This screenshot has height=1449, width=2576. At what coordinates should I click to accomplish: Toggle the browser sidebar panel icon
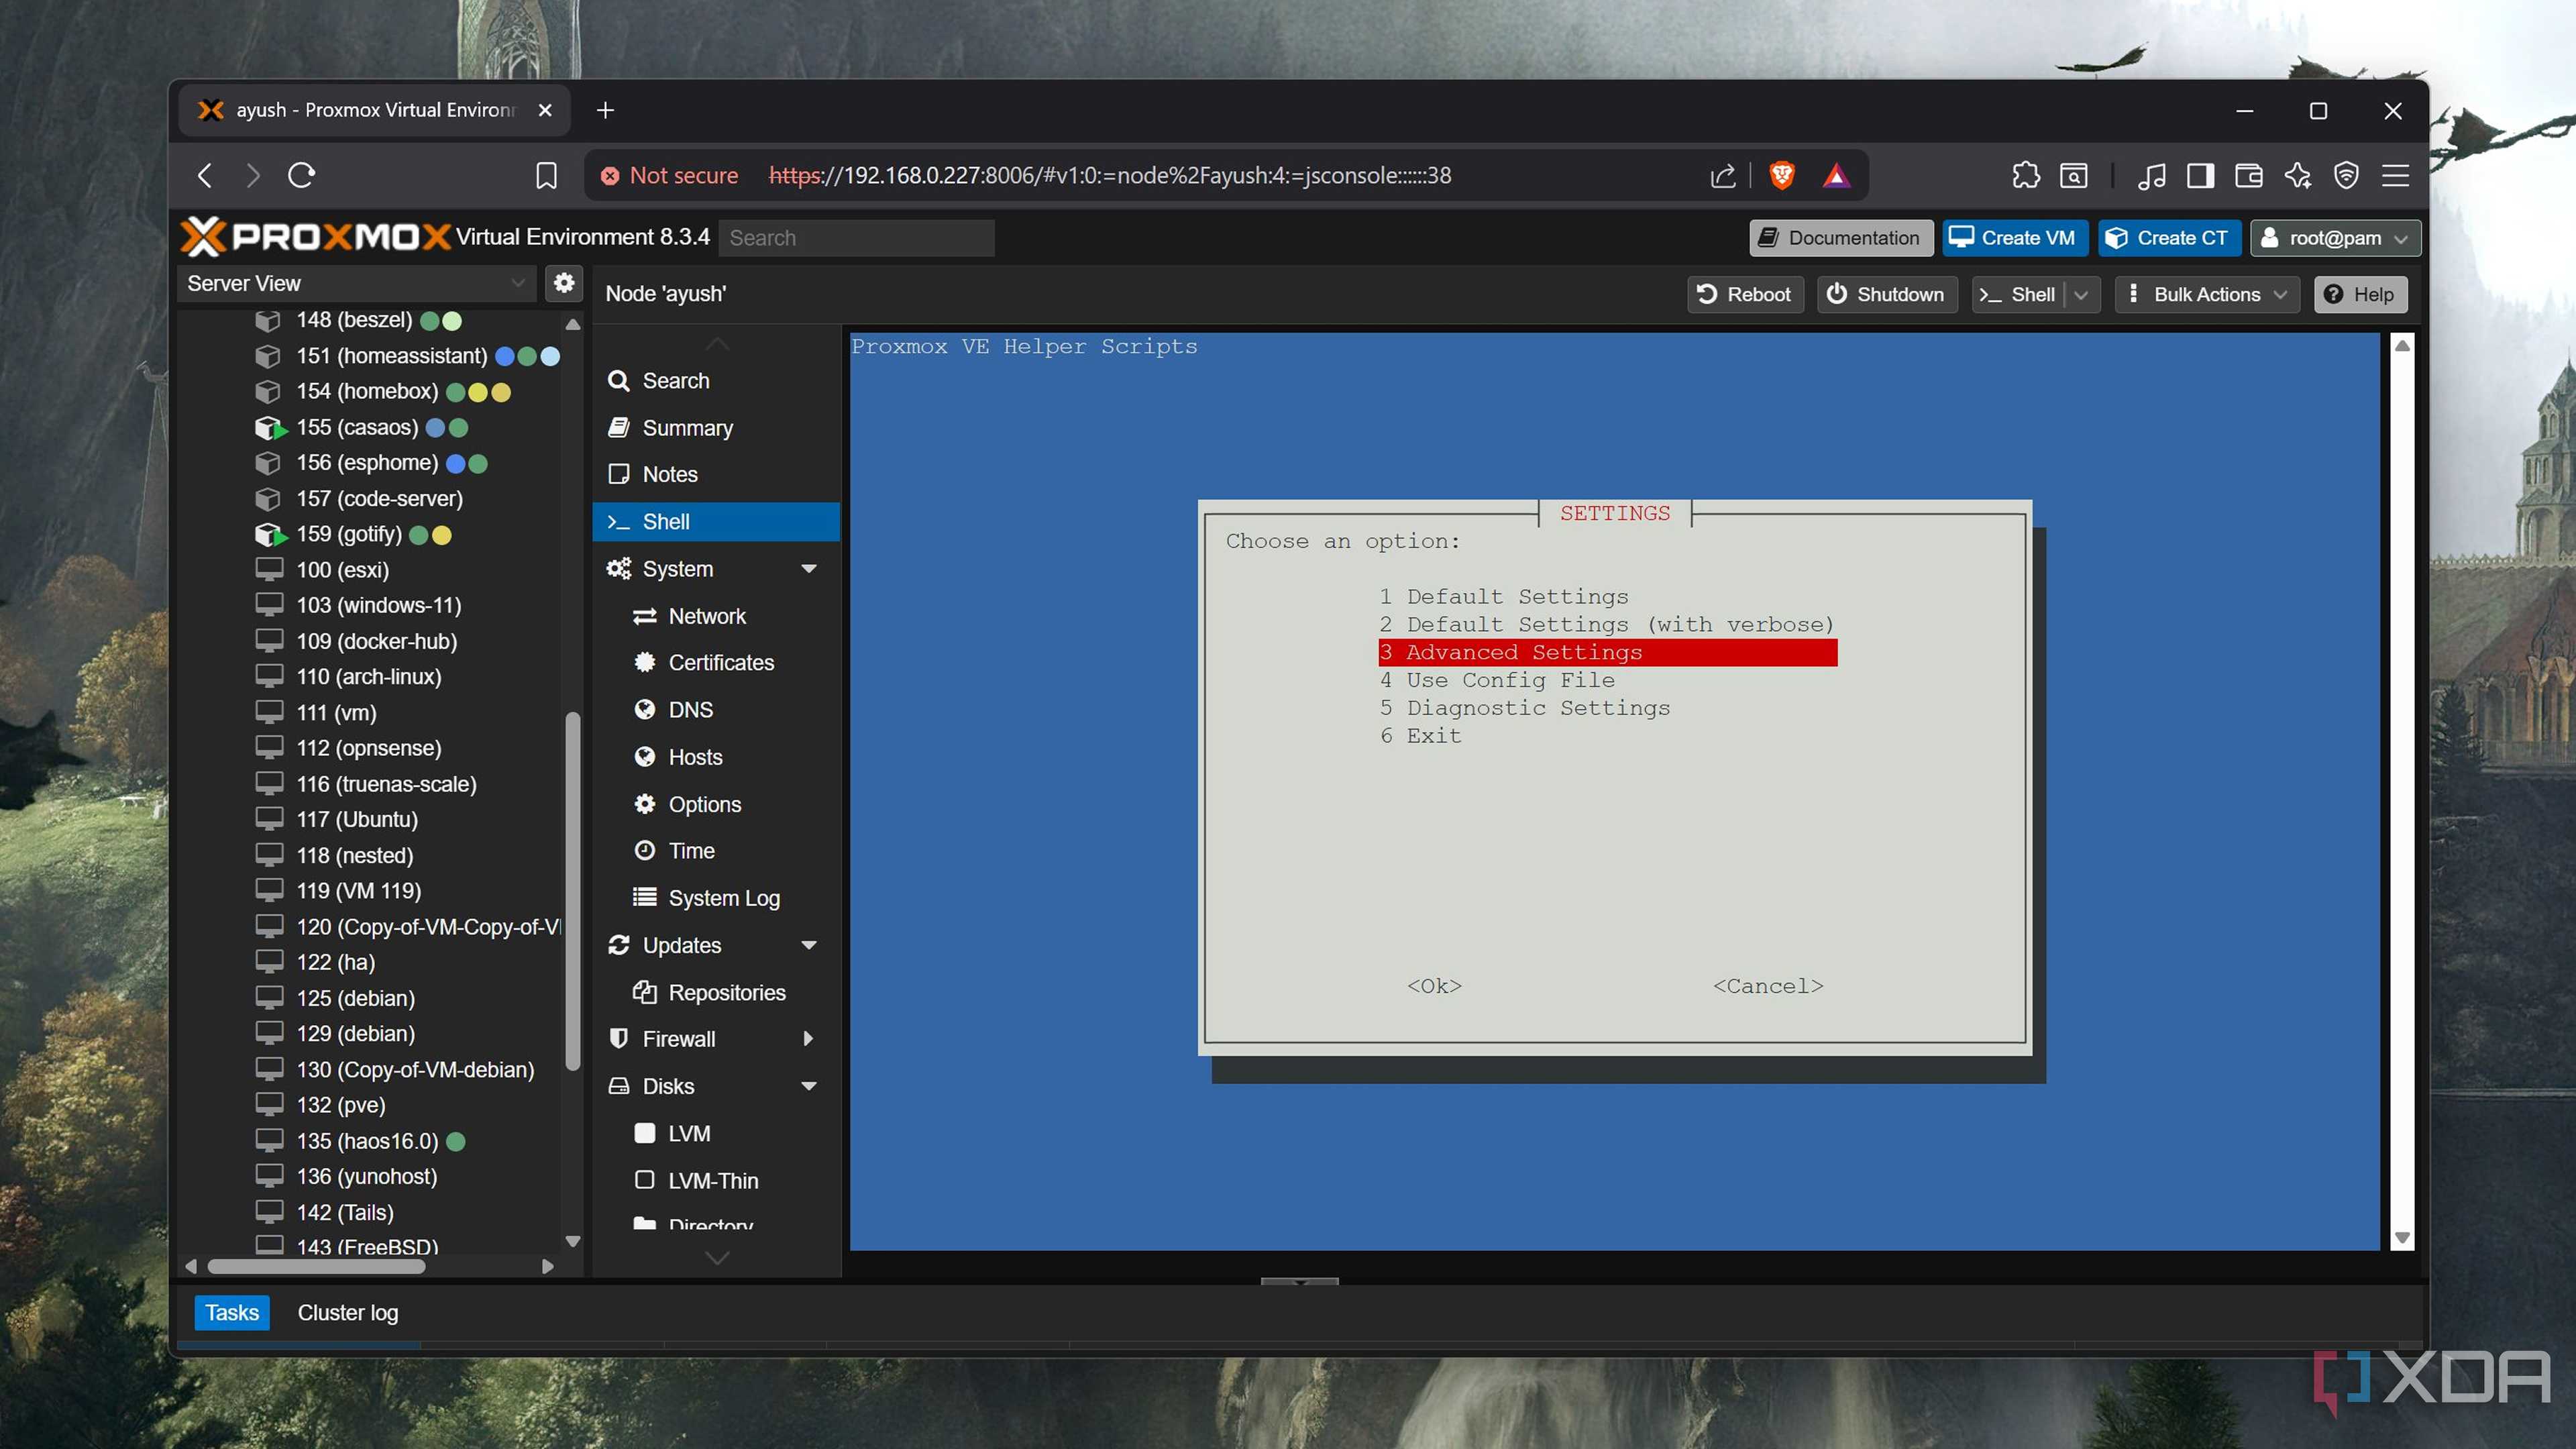coord(2200,176)
